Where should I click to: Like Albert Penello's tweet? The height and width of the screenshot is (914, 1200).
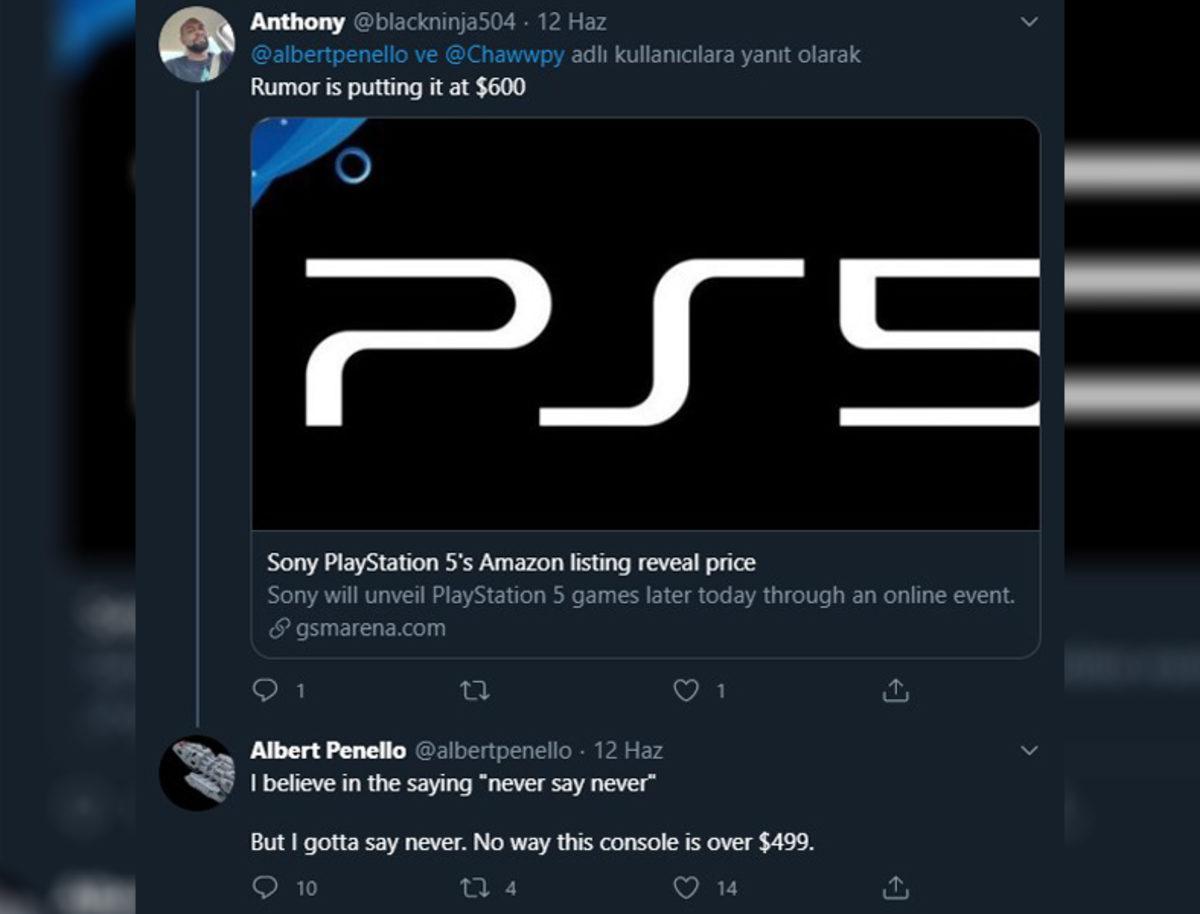pyautogui.click(x=687, y=887)
